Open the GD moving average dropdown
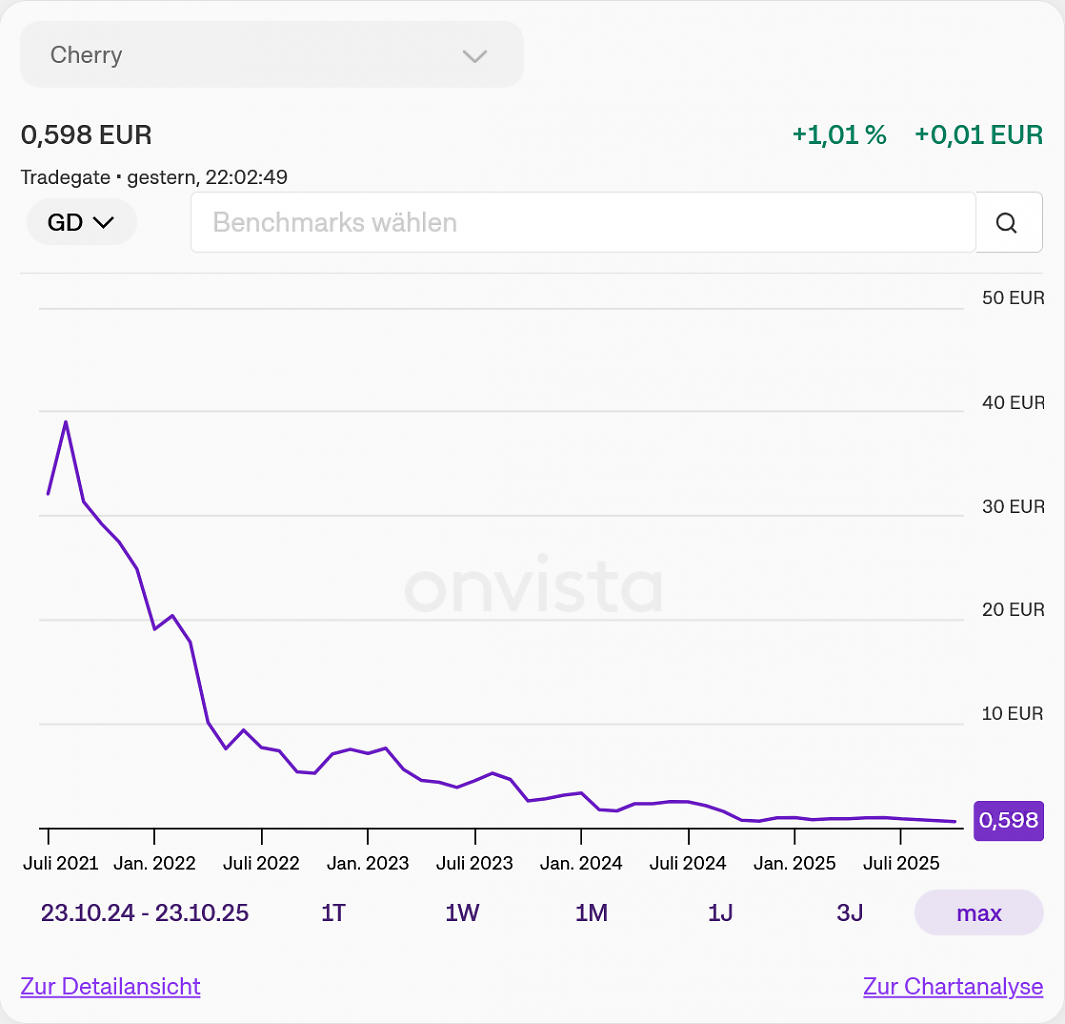This screenshot has height=1024, width=1065. pyautogui.click(x=82, y=222)
